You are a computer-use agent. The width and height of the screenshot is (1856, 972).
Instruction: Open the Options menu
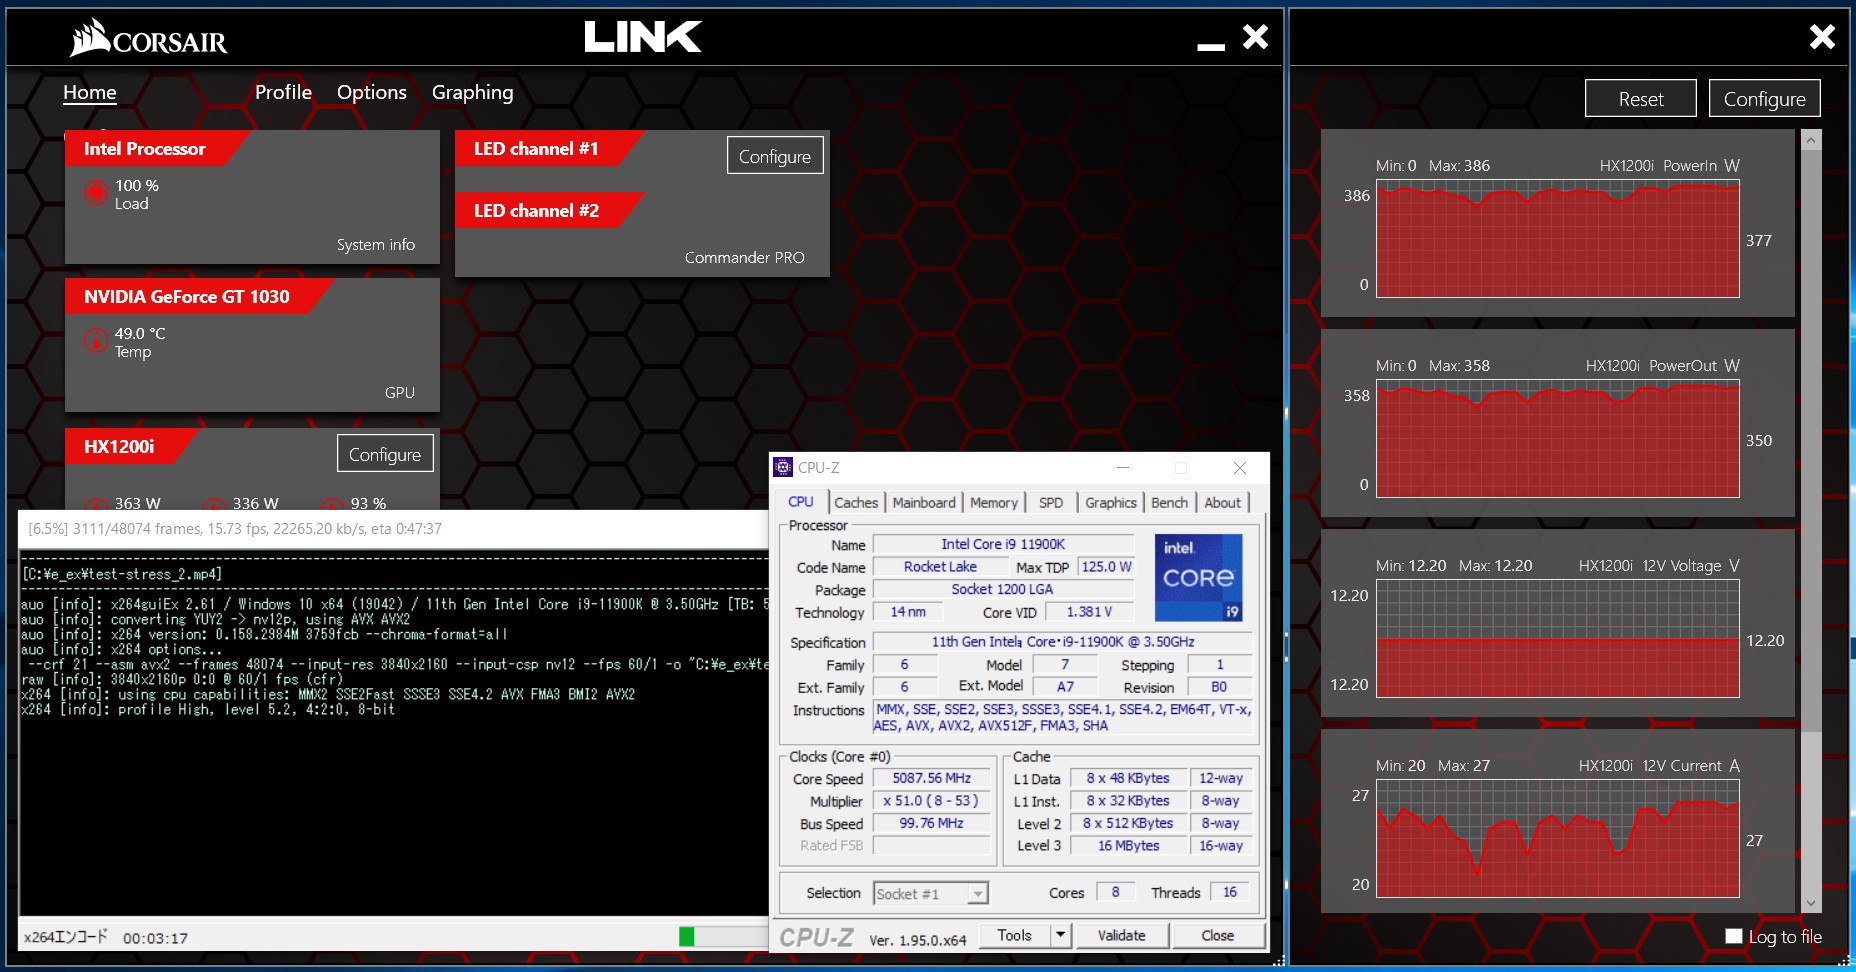[x=372, y=92]
